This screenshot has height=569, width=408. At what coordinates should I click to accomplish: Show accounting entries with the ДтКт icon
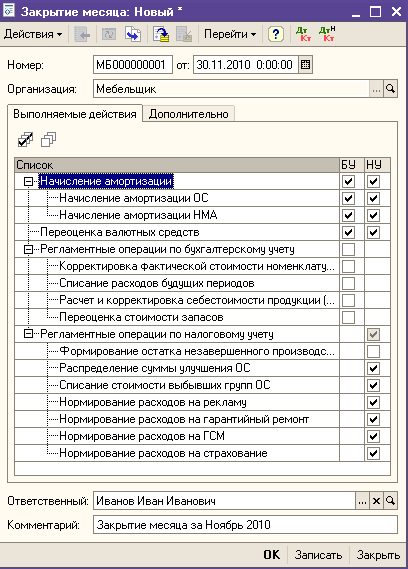coord(303,34)
